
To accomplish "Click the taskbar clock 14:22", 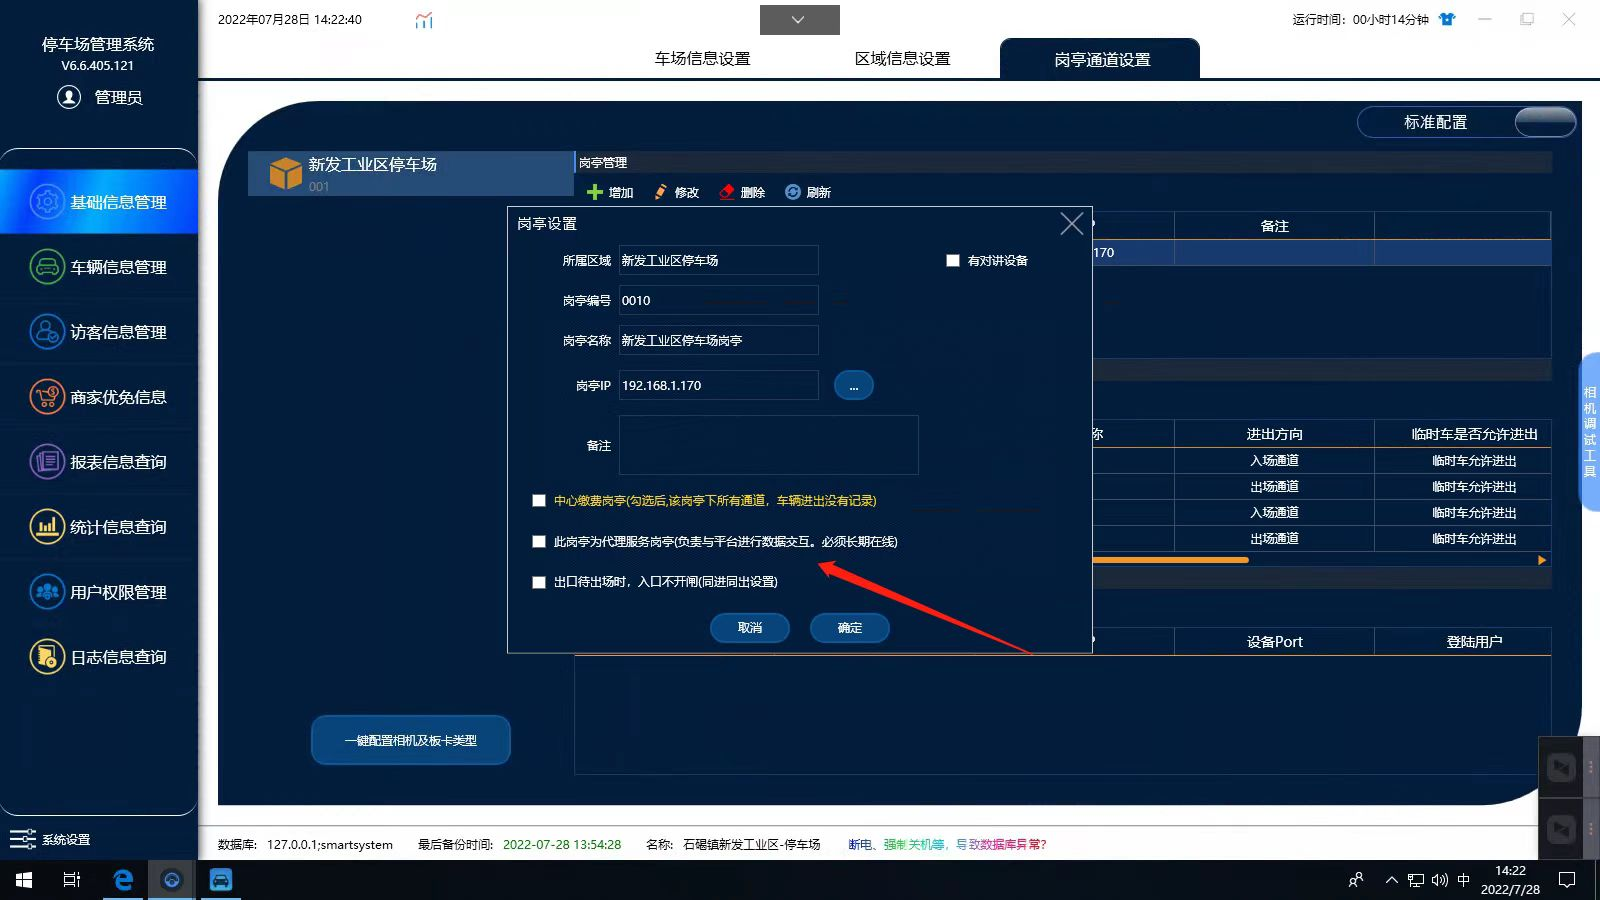I will (x=1510, y=880).
